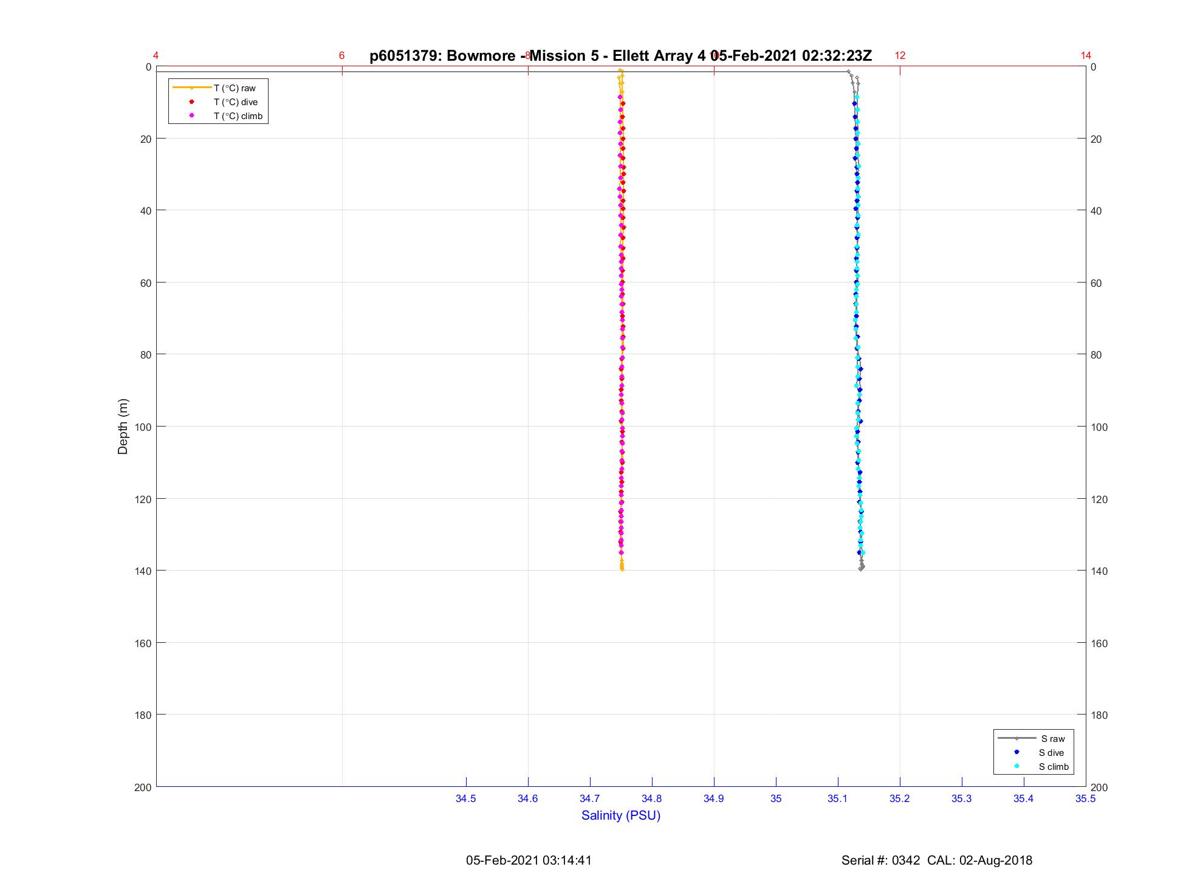The height and width of the screenshot is (885, 1200).
Task: Click the 34.9 salinity tick label
Action: pos(714,799)
